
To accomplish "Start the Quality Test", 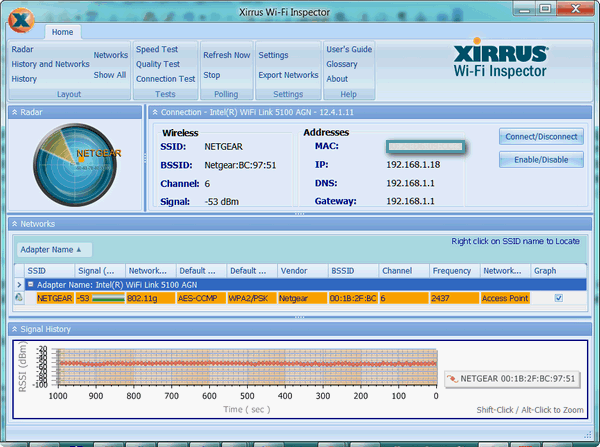I will [x=158, y=64].
